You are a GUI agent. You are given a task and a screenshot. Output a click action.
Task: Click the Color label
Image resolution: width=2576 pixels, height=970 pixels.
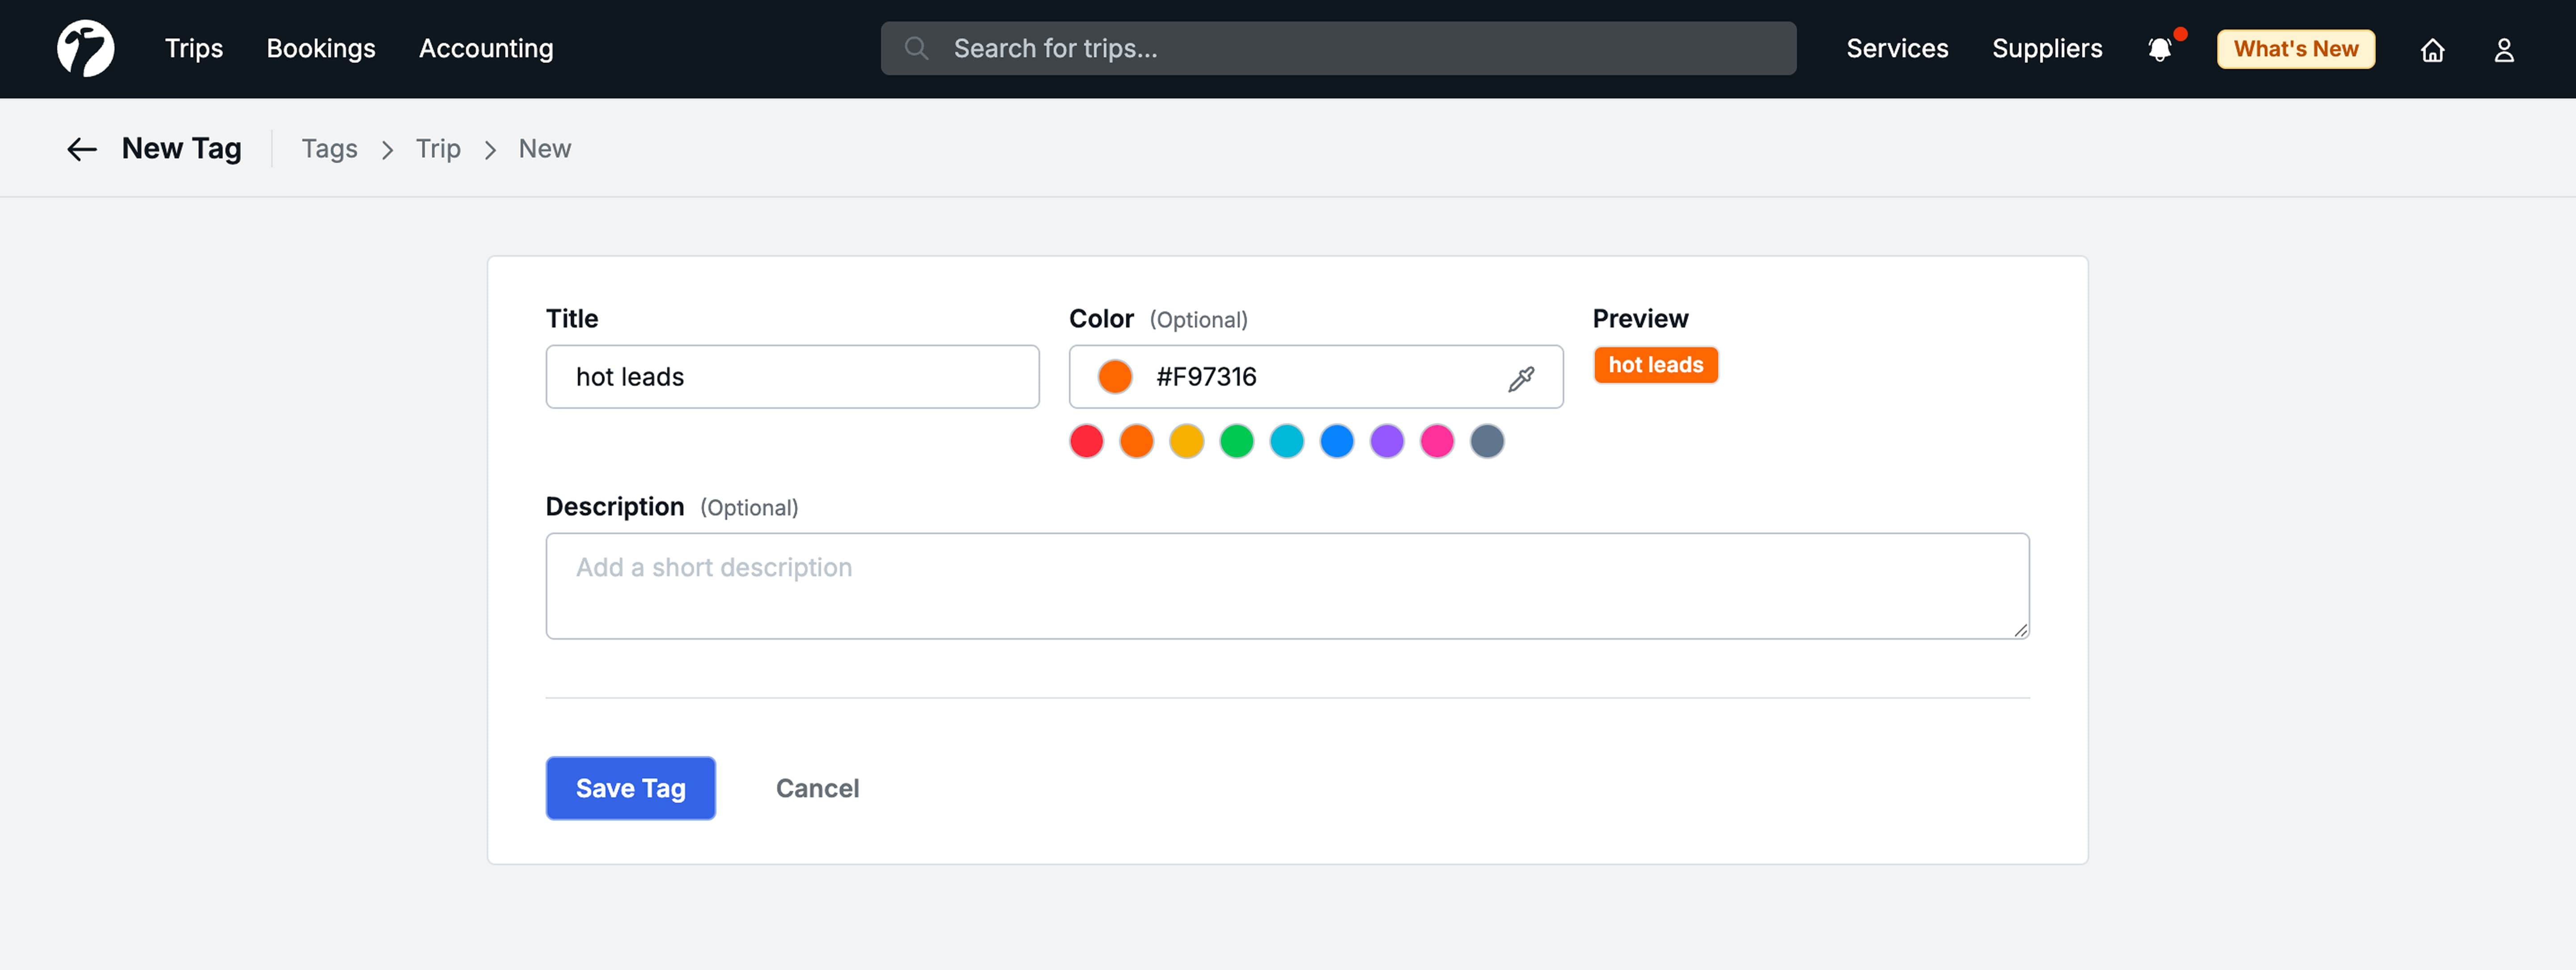click(x=1101, y=319)
